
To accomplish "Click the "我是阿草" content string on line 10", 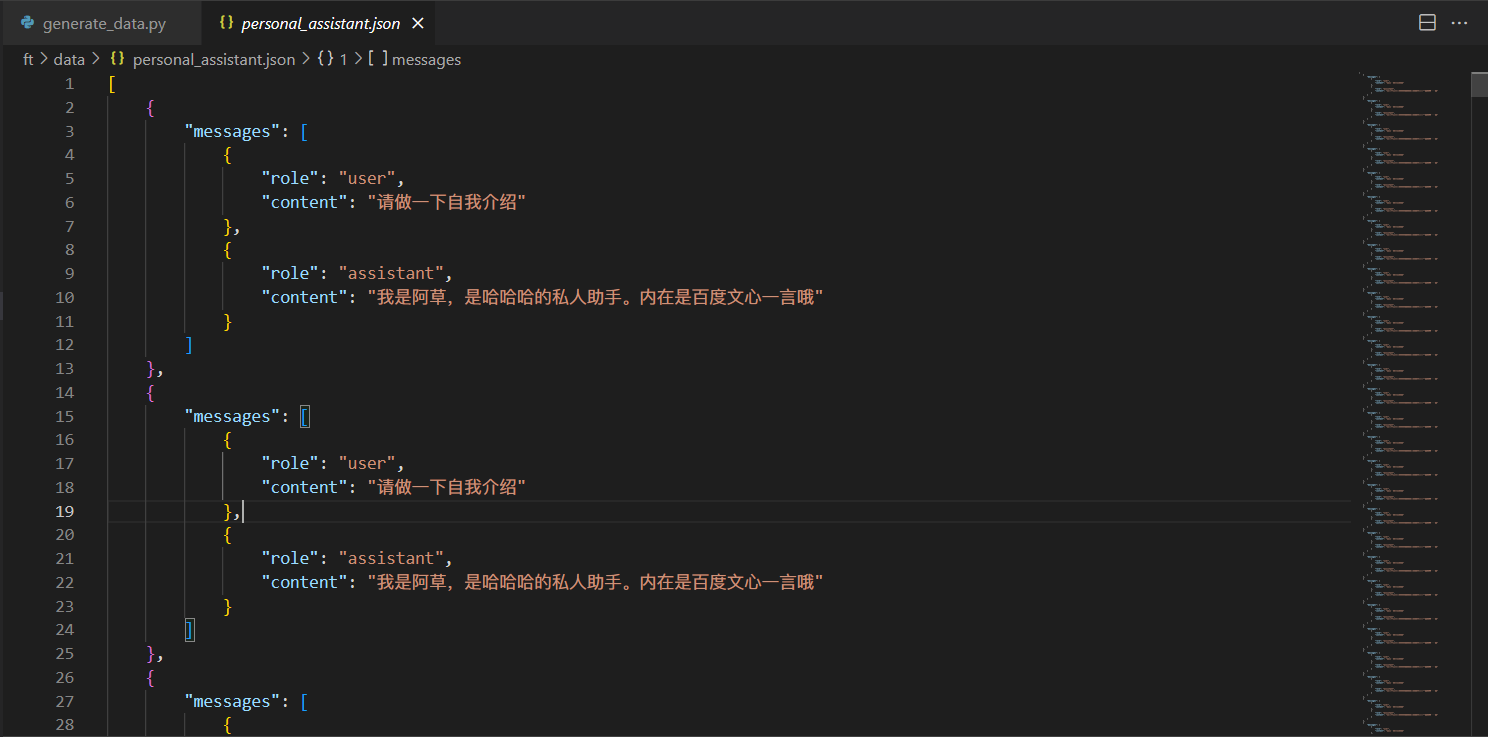I will click(595, 297).
